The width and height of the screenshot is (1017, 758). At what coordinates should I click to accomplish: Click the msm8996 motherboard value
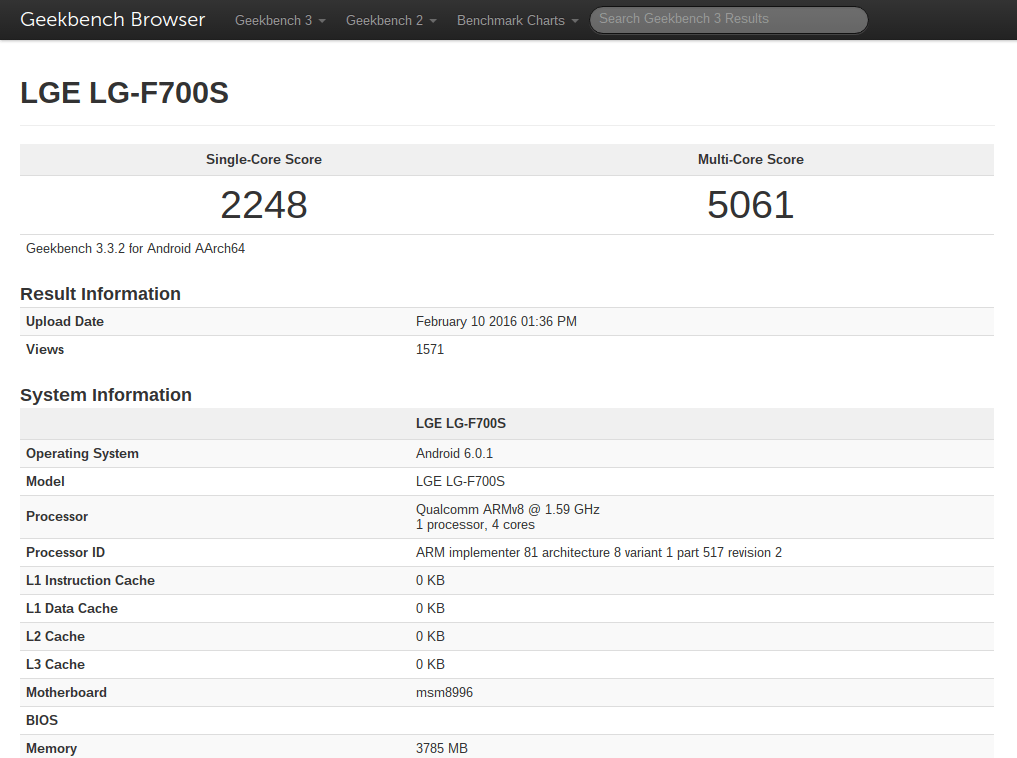tap(445, 692)
